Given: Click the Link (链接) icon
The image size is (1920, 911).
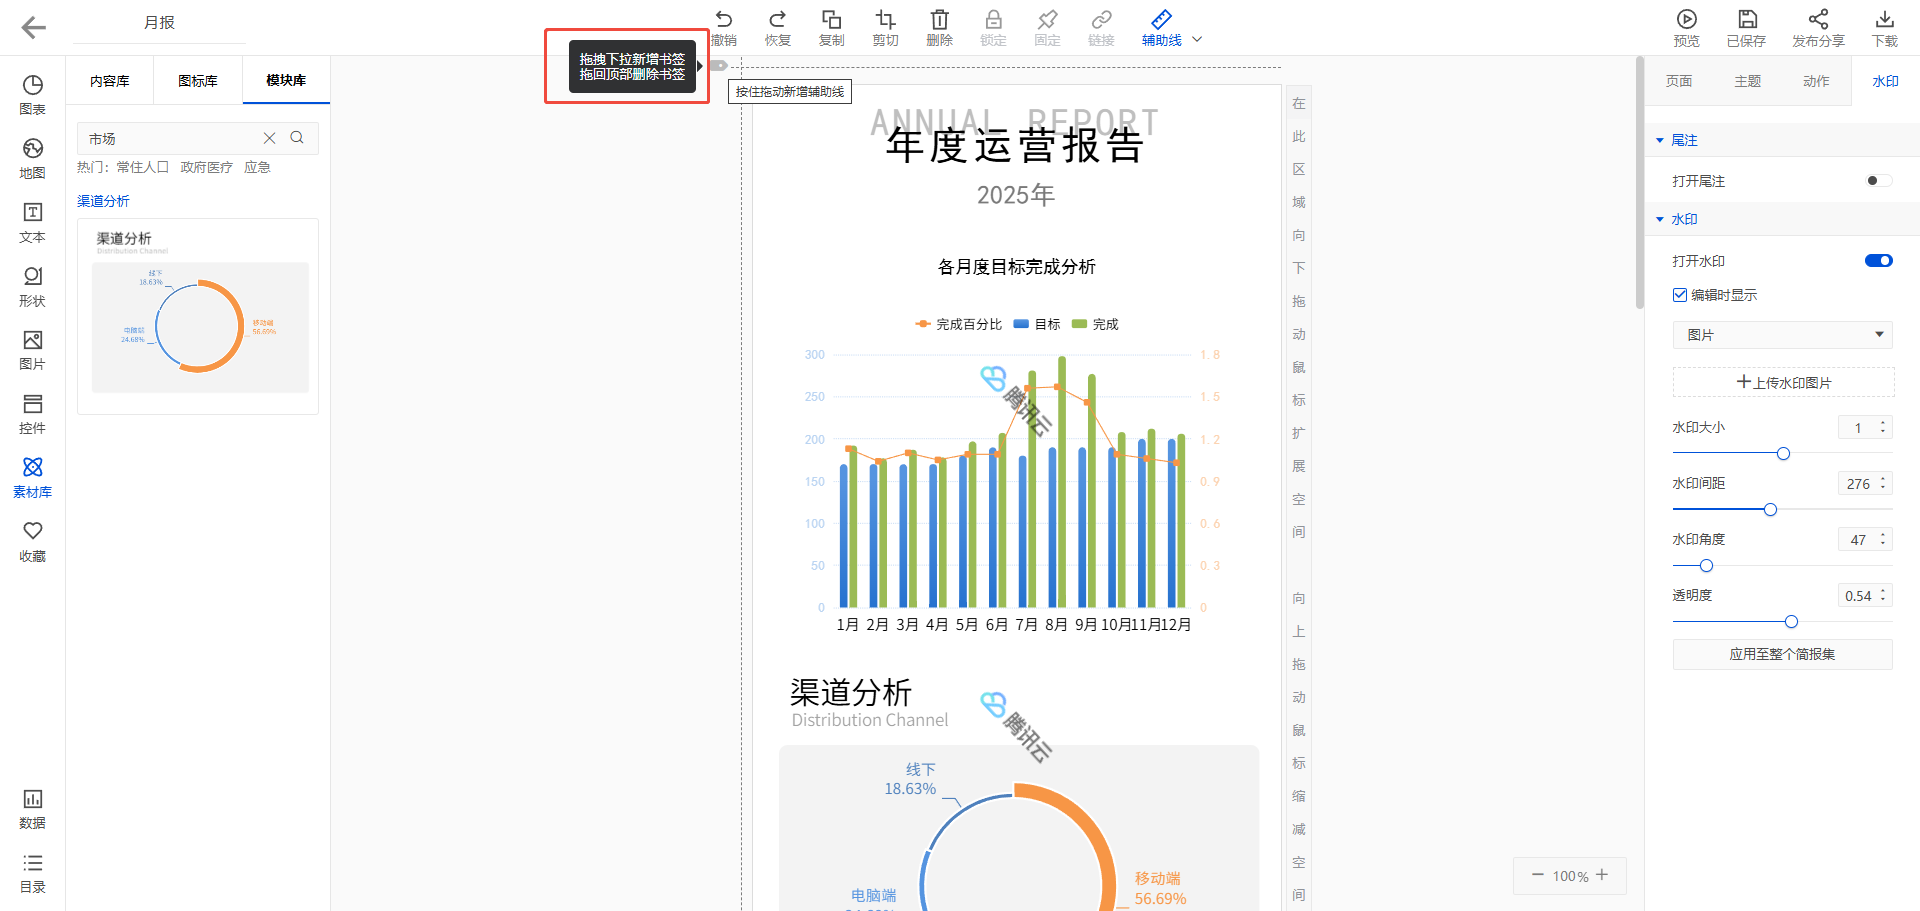Looking at the screenshot, I should pyautogui.click(x=1101, y=20).
